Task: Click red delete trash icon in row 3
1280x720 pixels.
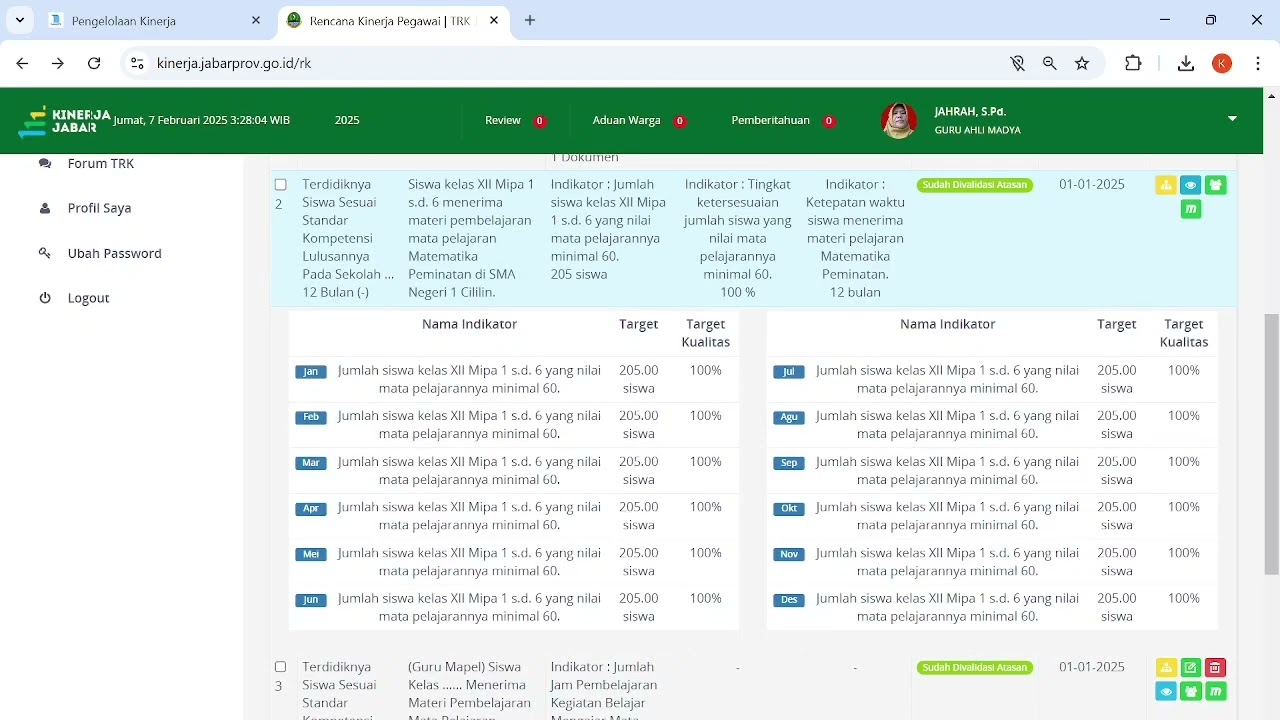Action: pyautogui.click(x=1215, y=668)
